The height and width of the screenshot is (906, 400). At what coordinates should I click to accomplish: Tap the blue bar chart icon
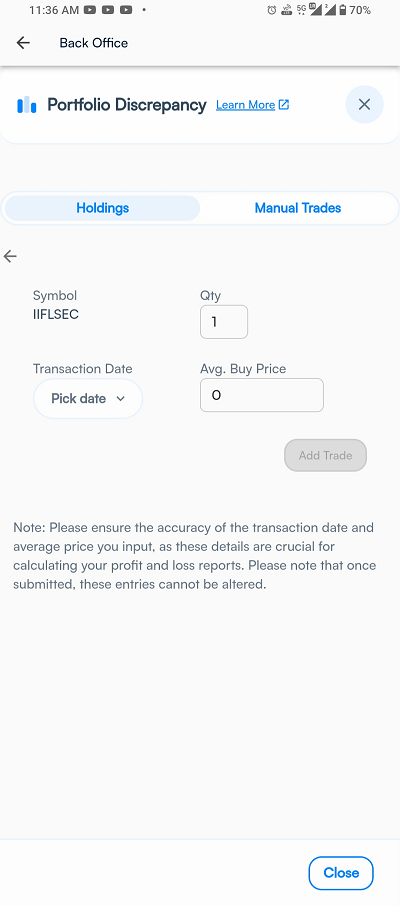coord(27,105)
